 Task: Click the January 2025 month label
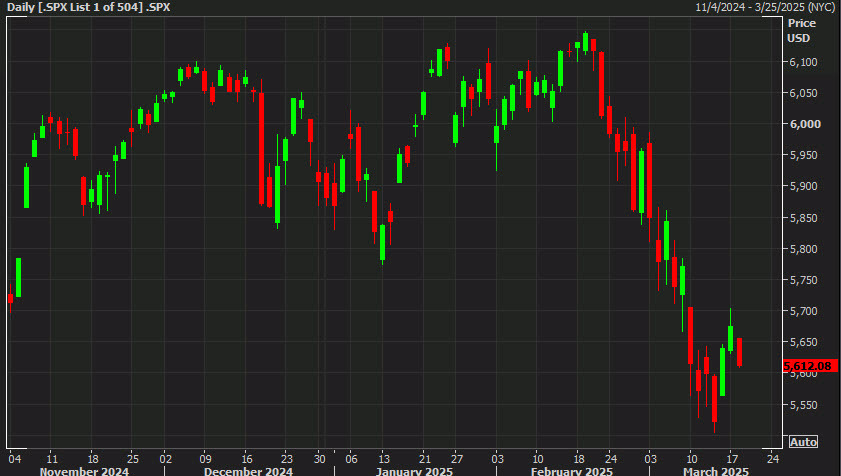(414, 471)
